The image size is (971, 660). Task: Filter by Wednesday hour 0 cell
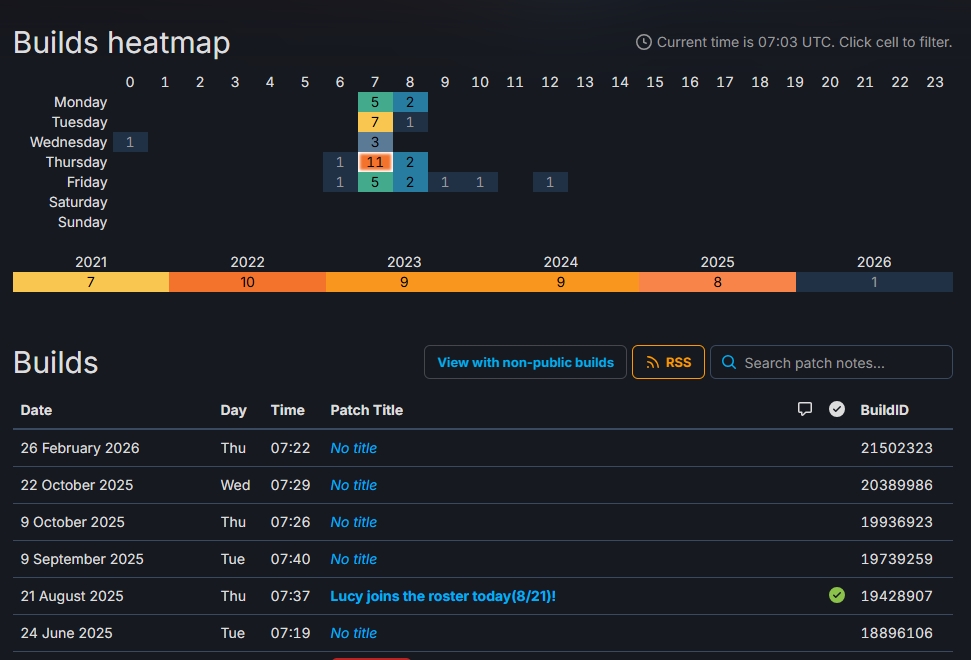(x=130, y=142)
